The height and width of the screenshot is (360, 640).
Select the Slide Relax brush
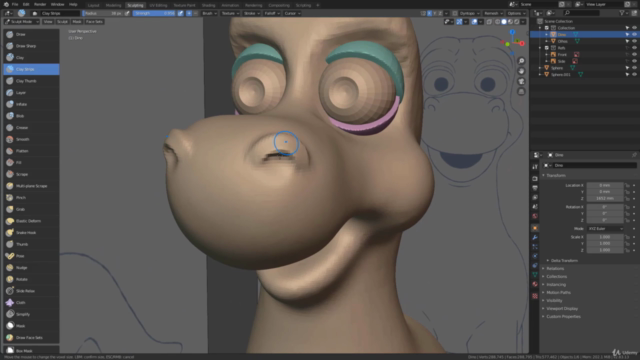click(x=31, y=291)
